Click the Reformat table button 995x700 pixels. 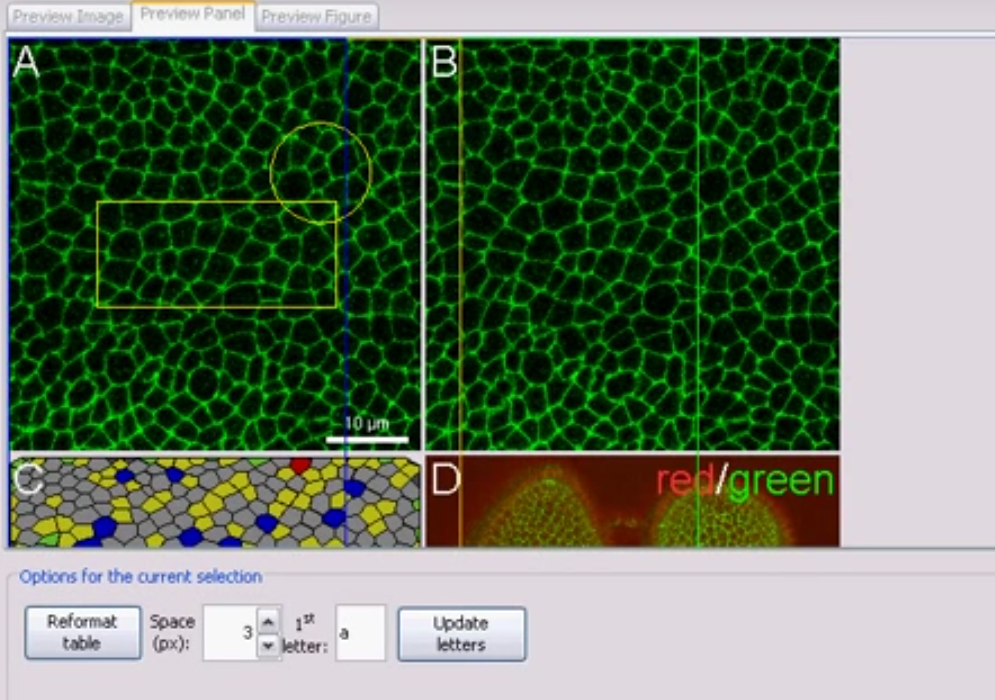tap(82, 633)
